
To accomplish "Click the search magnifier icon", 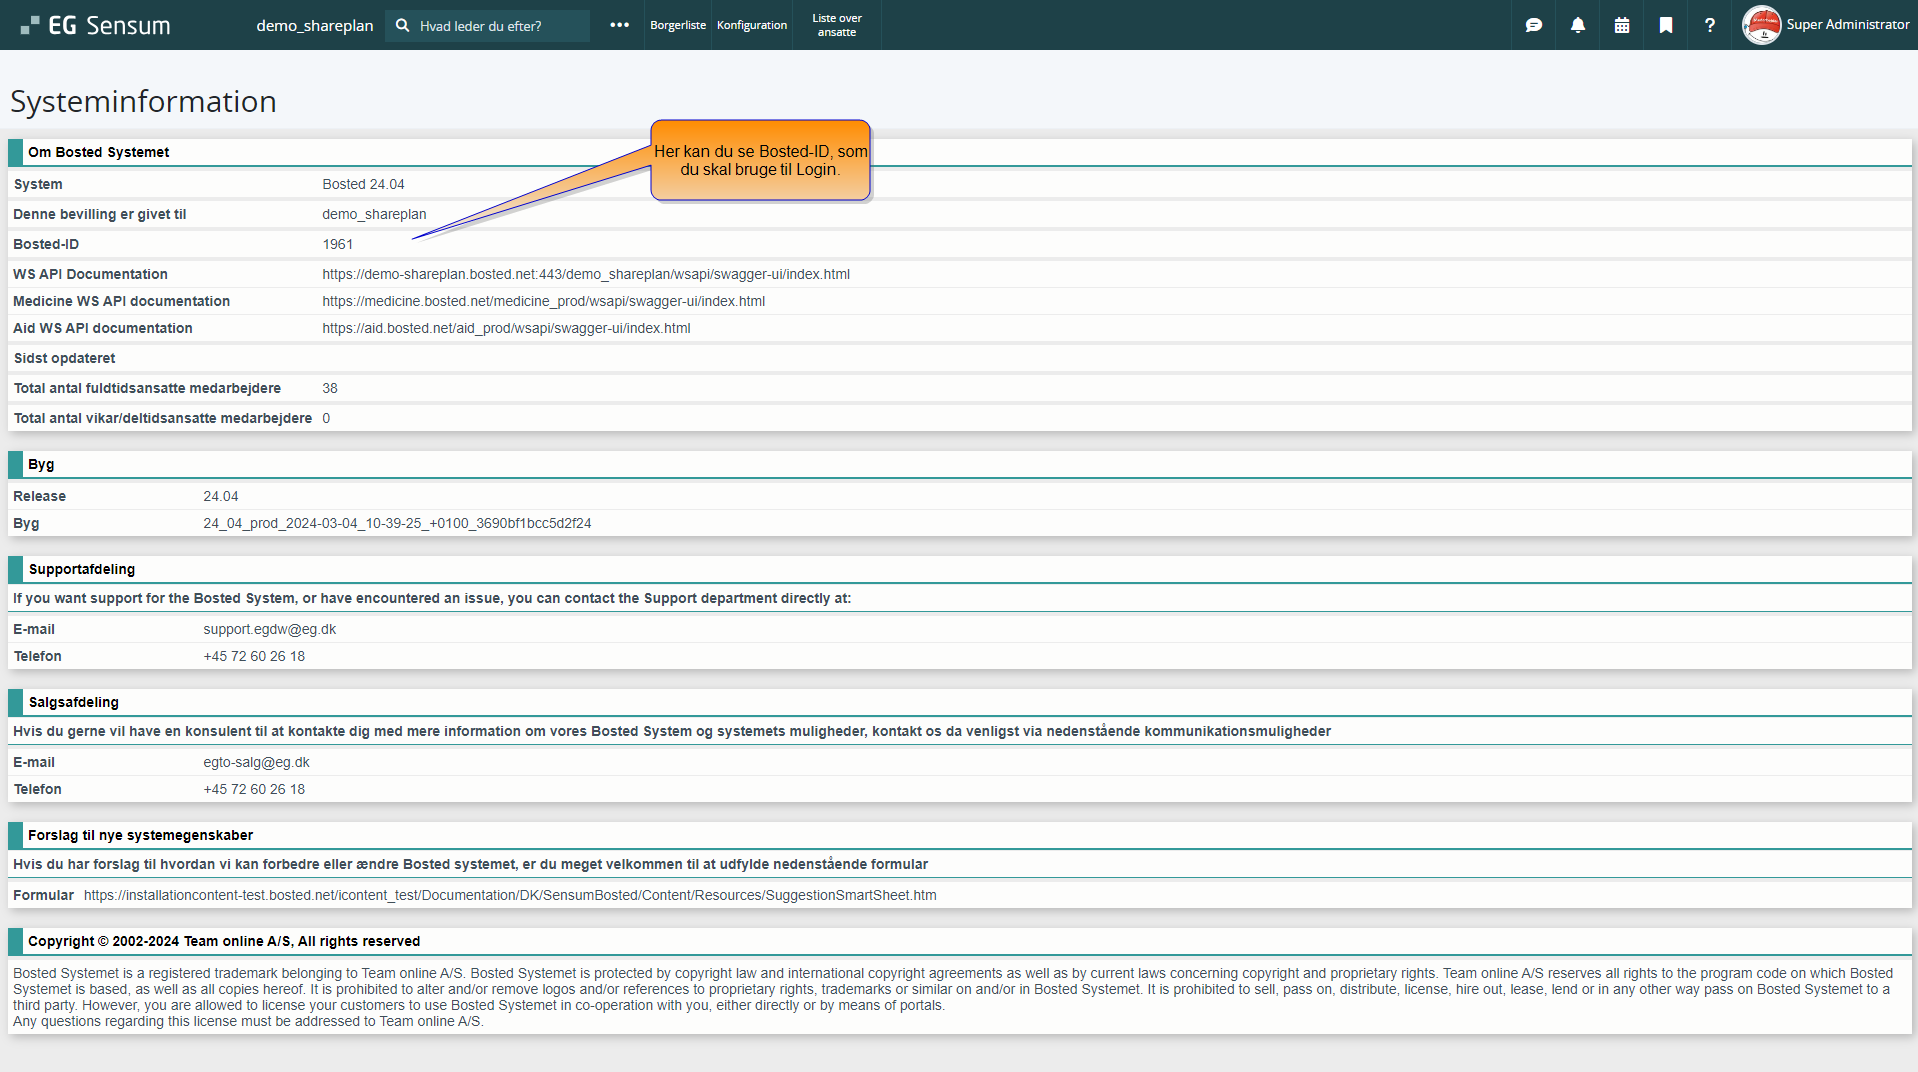I will (x=402, y=25).
